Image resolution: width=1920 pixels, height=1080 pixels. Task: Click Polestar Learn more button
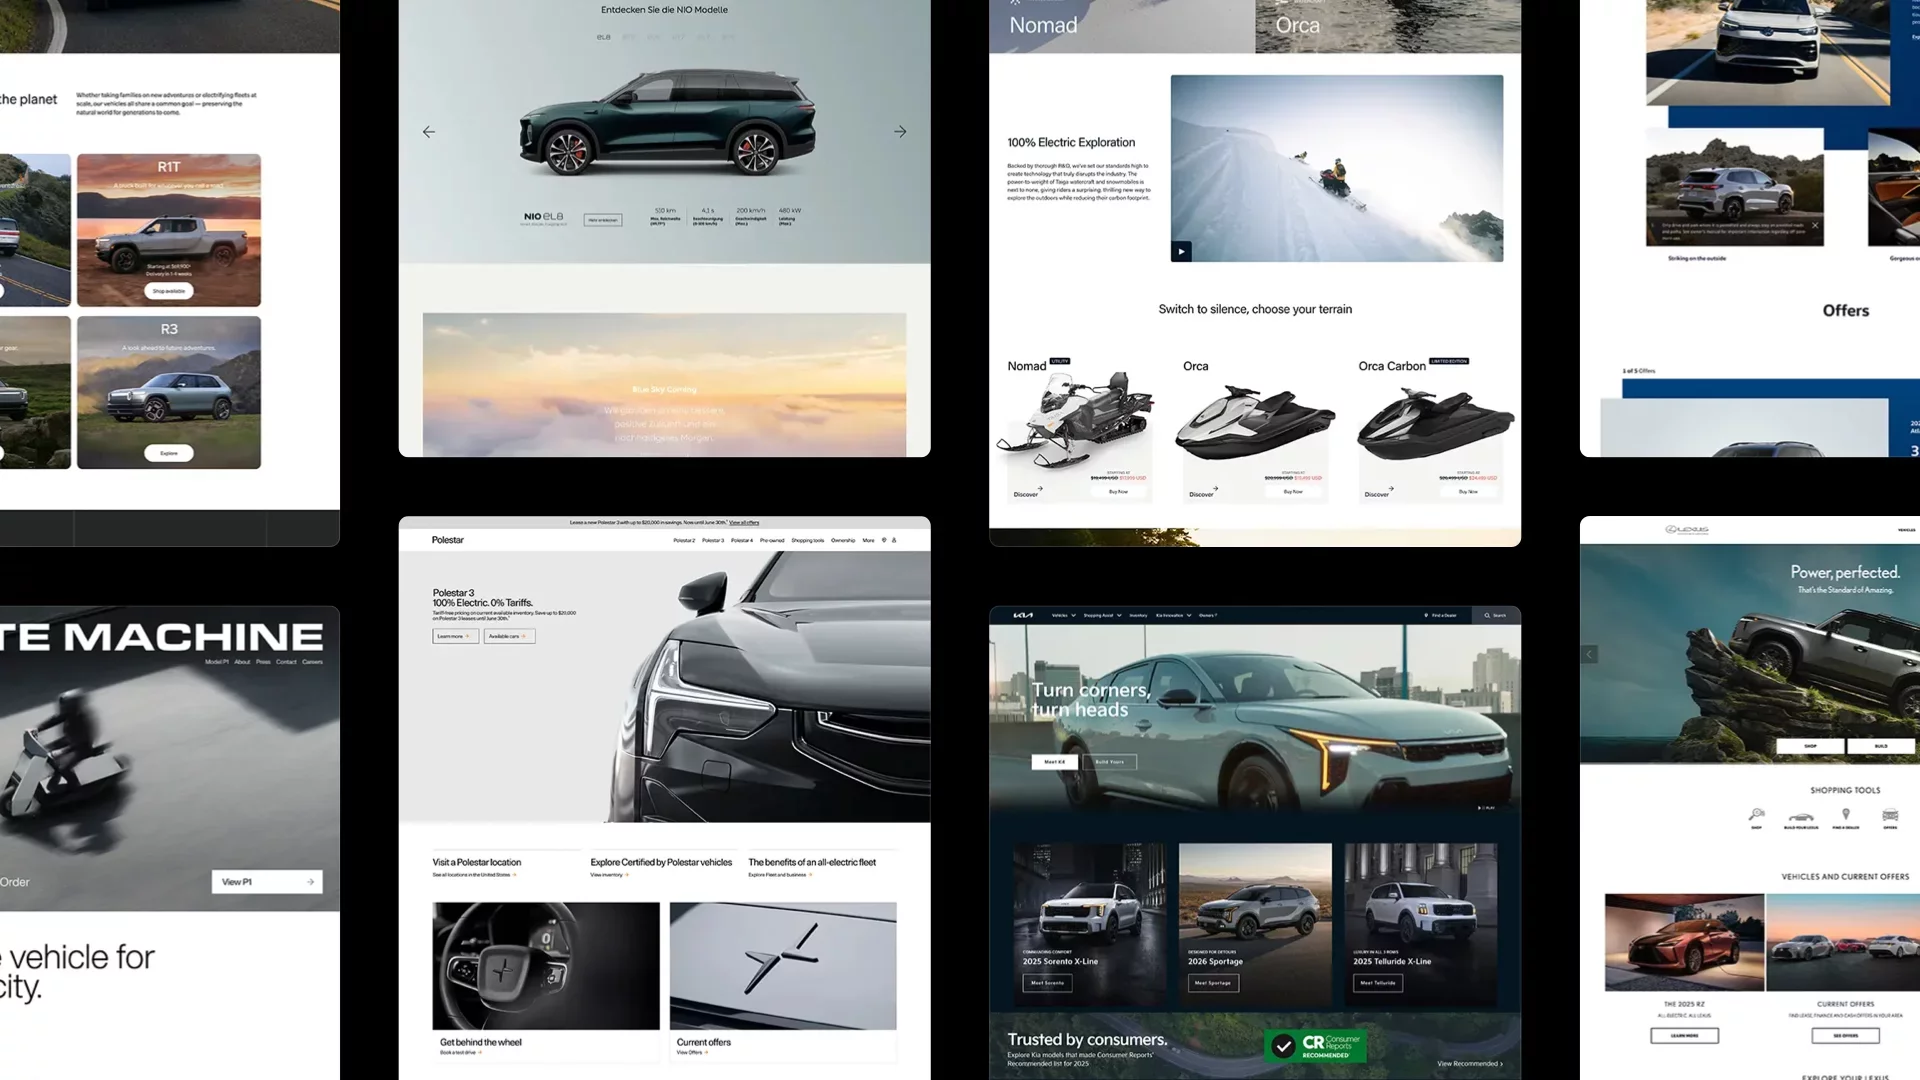(455, 636)
